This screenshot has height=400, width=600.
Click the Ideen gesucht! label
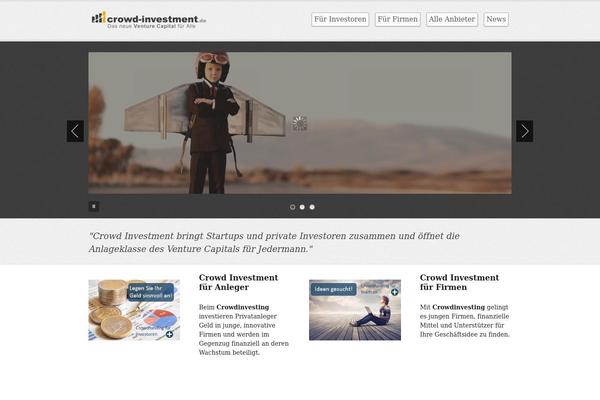[x=333, y=289]
